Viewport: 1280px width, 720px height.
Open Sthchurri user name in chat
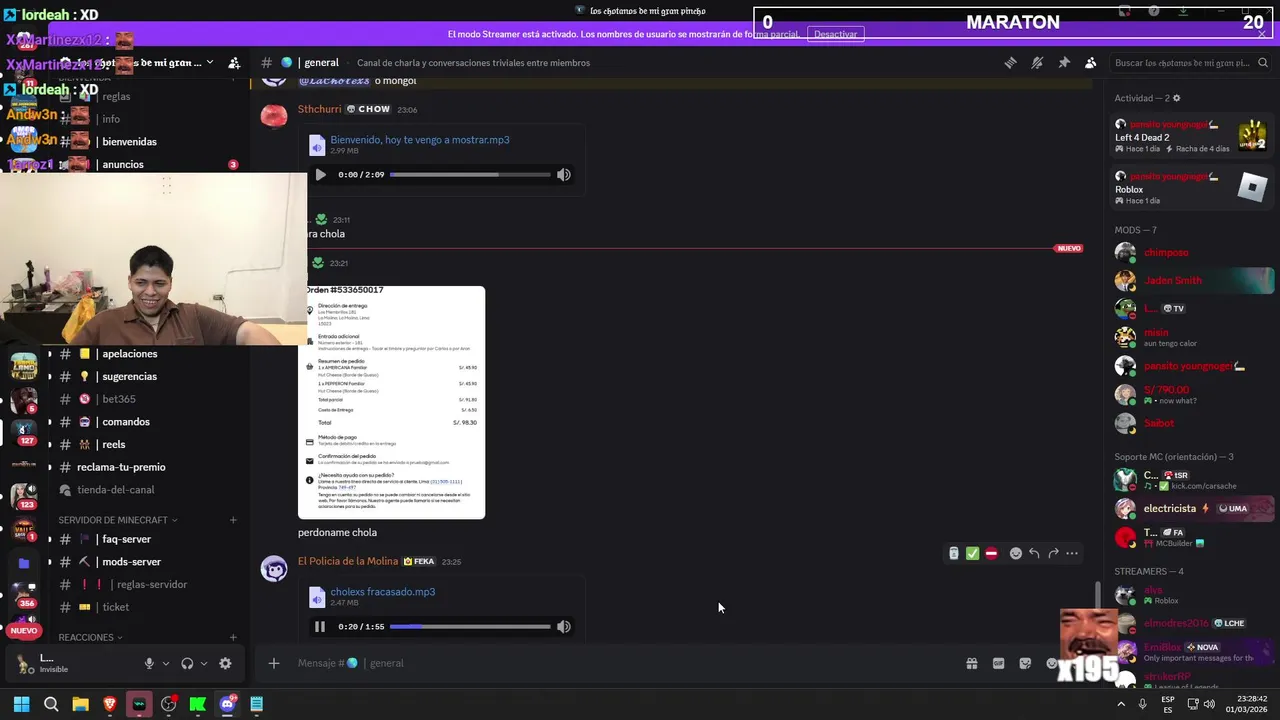(x=319, y=109)
